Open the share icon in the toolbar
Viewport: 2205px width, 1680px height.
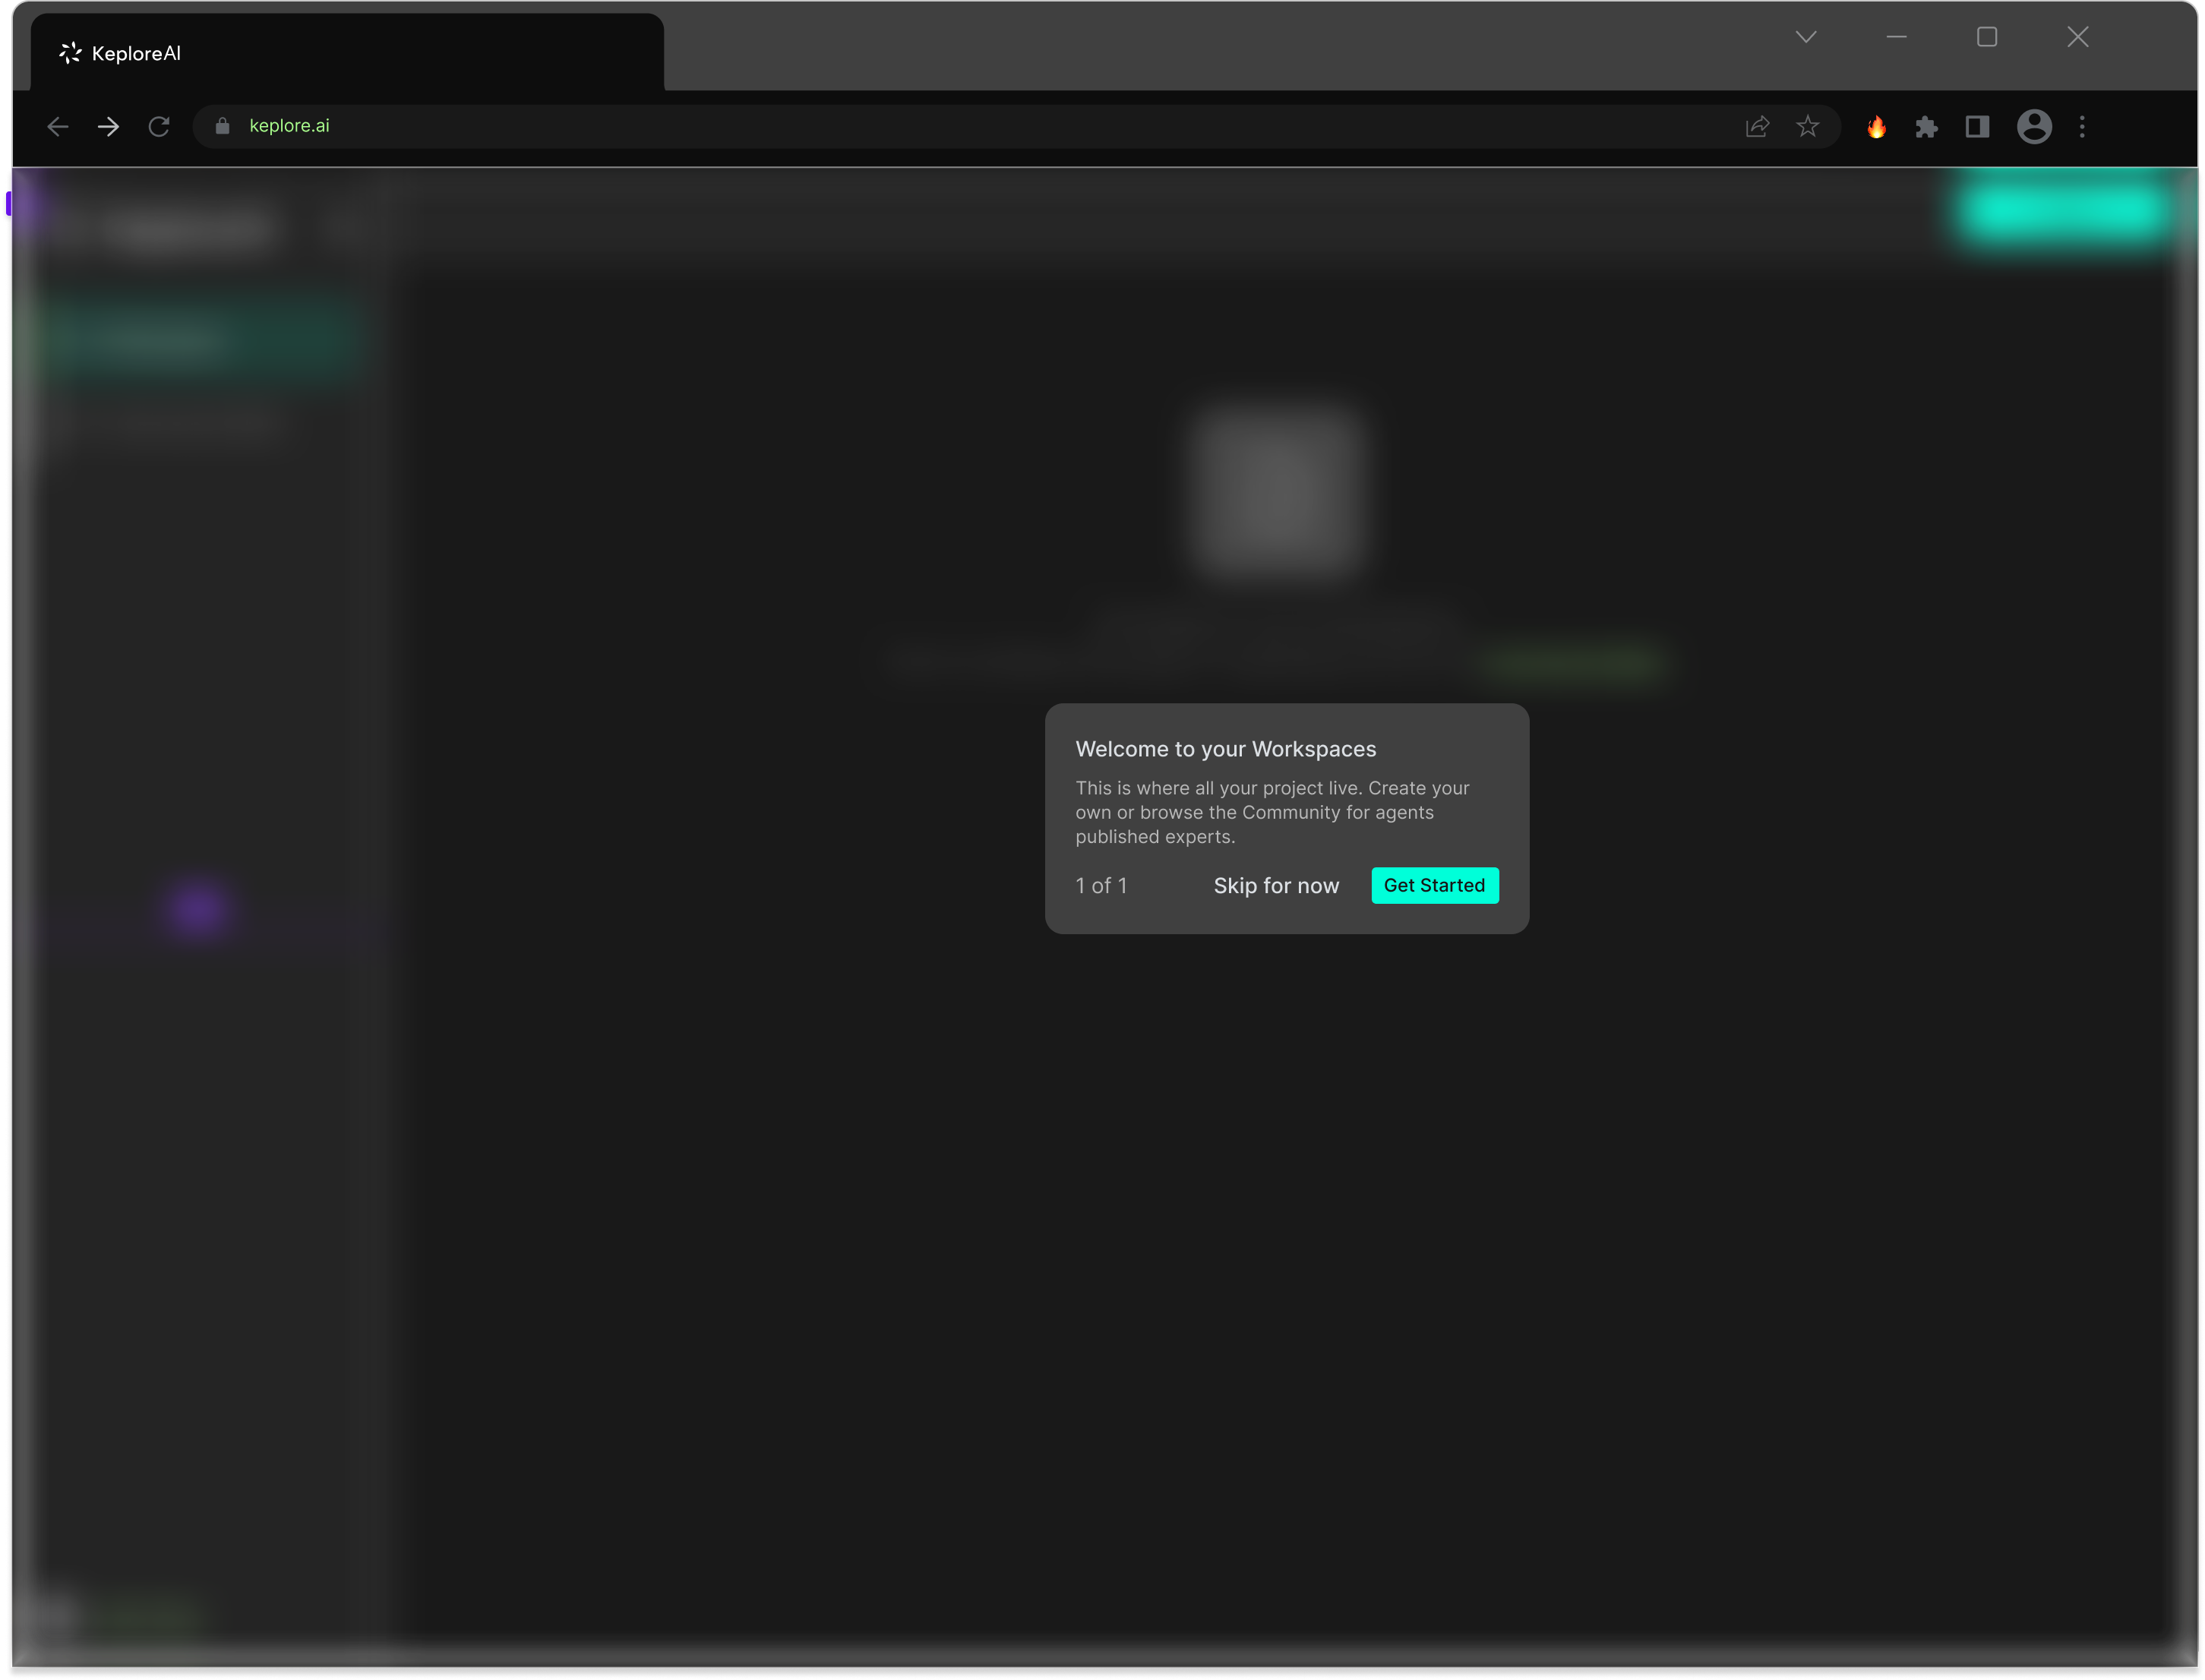pos(1757,126)
